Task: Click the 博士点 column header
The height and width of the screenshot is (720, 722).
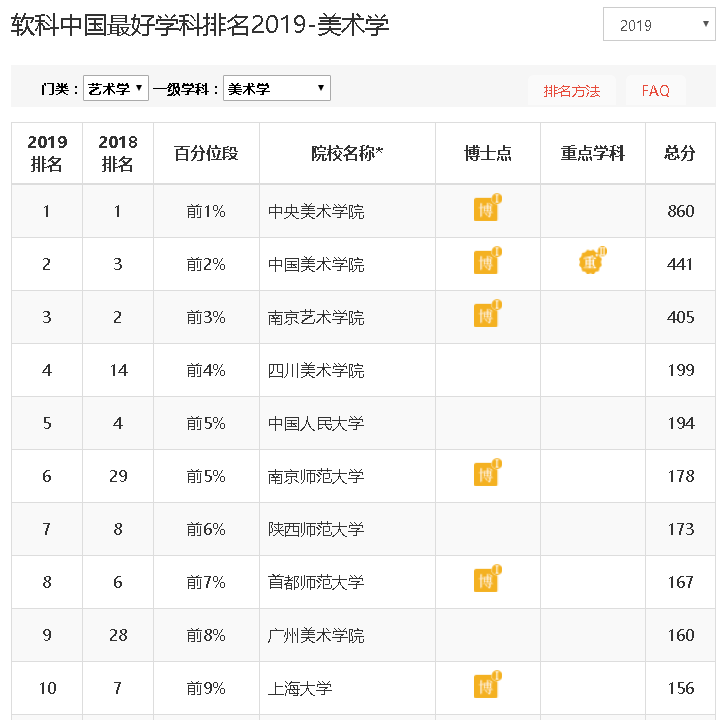Action: pos(488,153)
